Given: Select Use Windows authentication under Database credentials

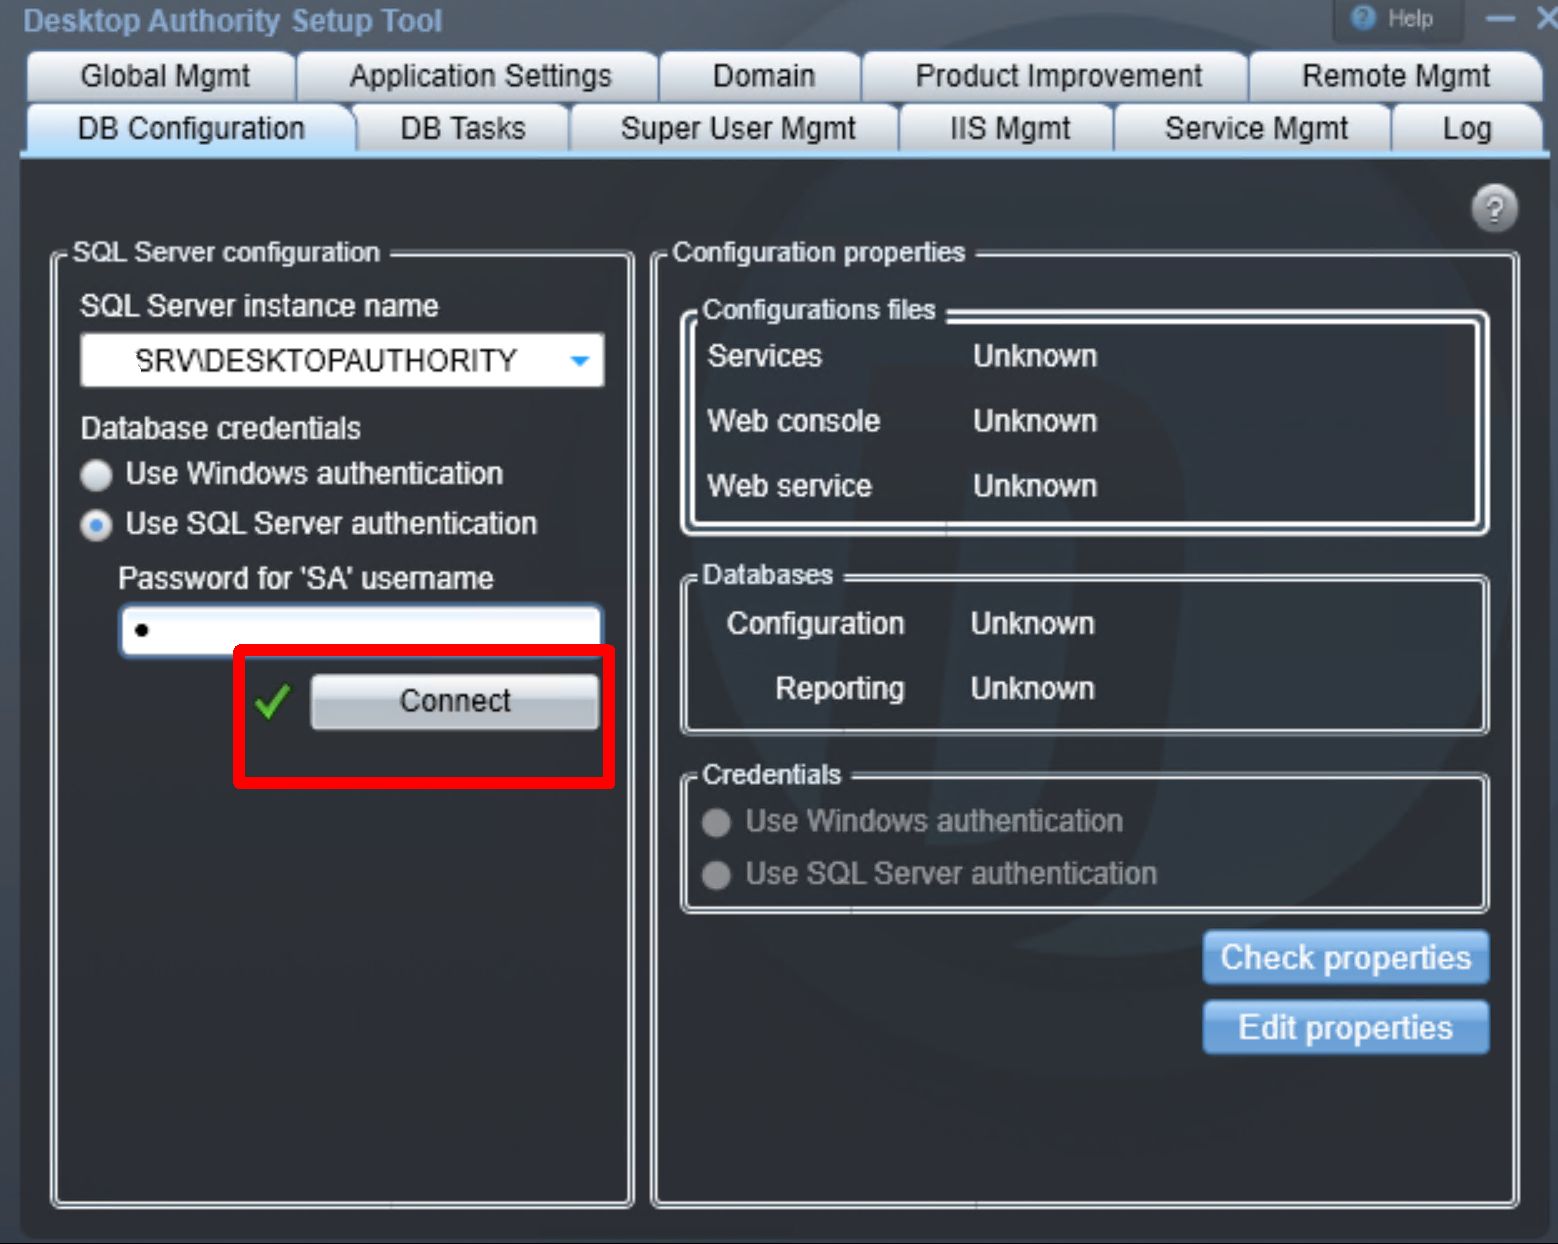Looking at the screenshot, I should pyautogui.click(x=96, y=474).
